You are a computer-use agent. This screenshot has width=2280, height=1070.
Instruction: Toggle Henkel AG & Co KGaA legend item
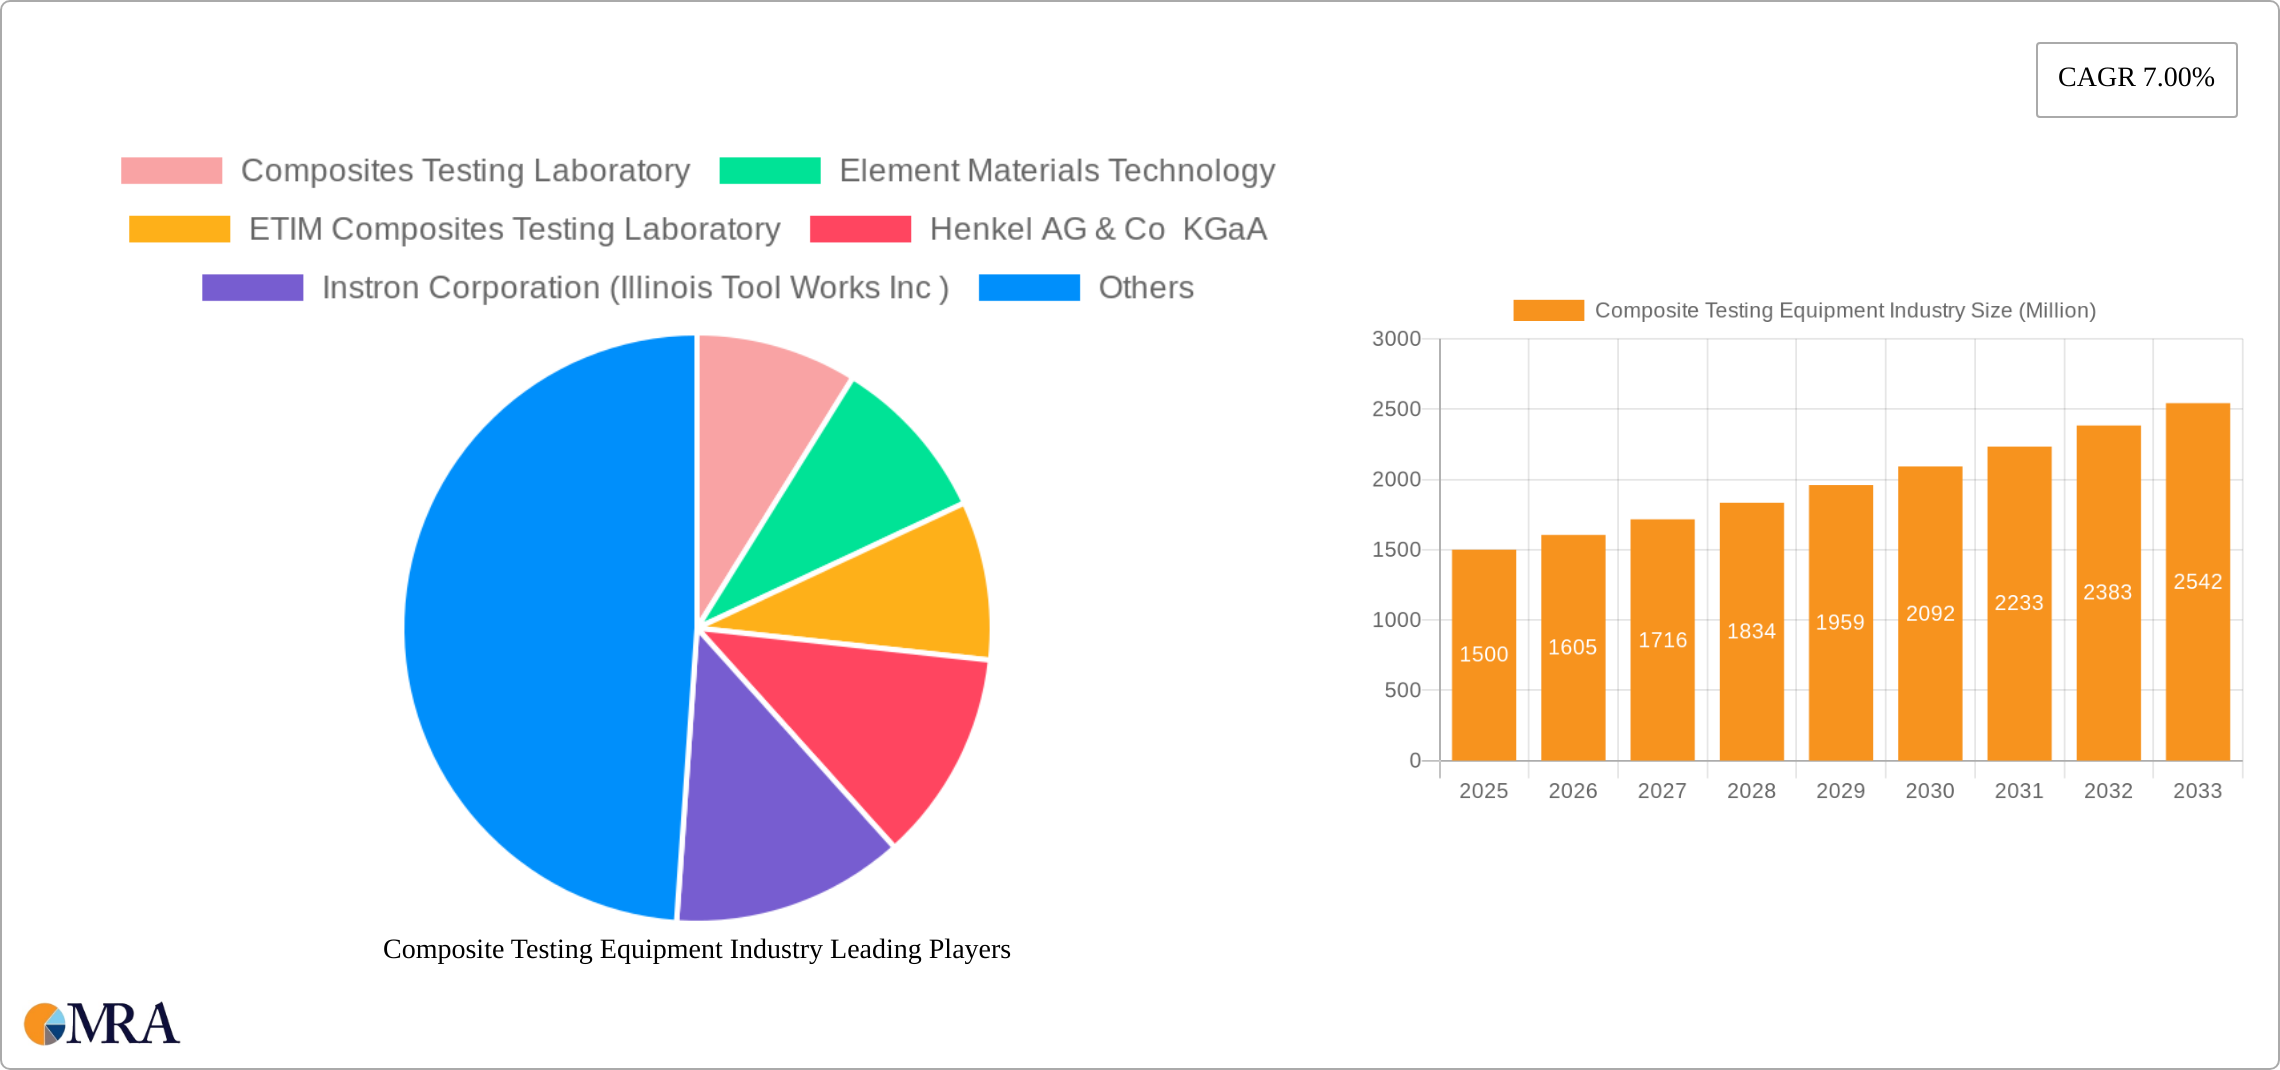coord(860,229)
